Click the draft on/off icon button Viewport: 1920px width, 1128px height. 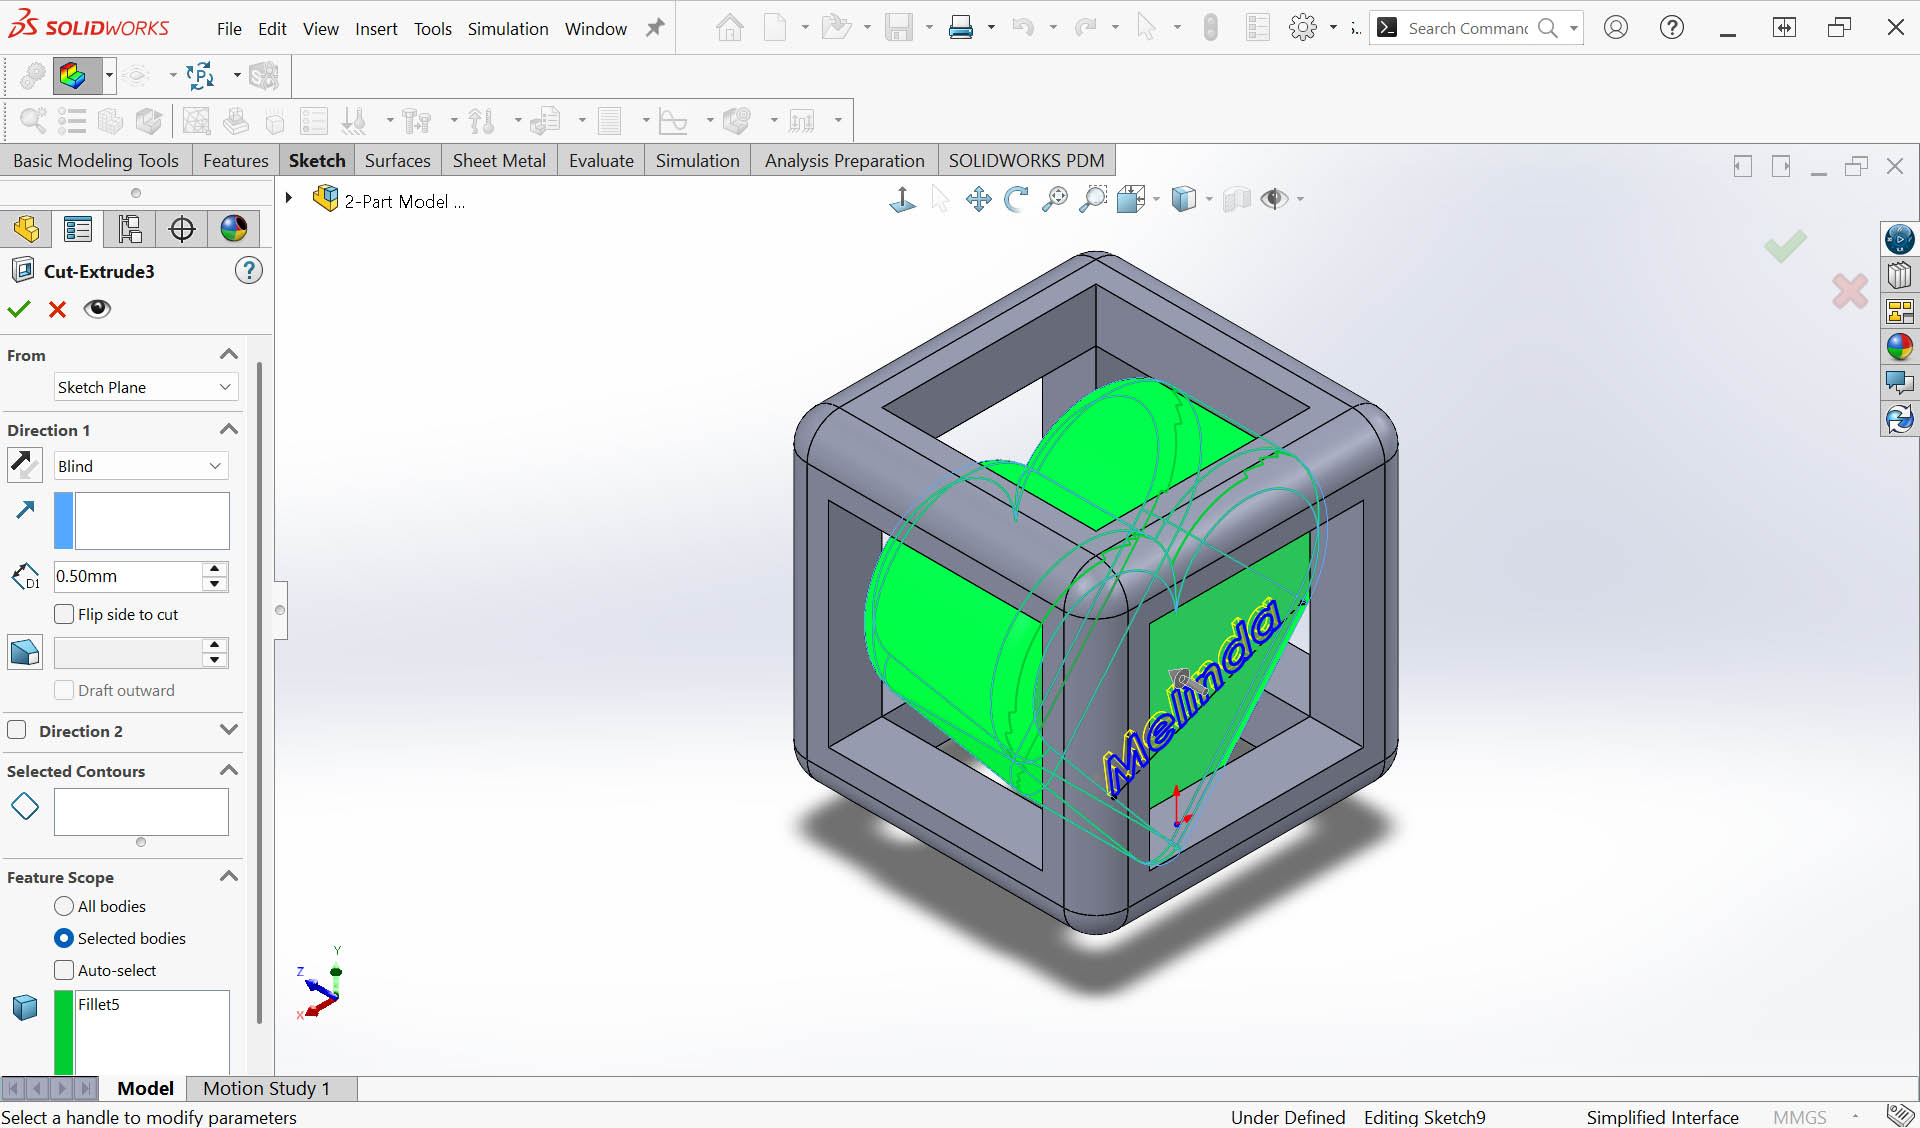24,653
